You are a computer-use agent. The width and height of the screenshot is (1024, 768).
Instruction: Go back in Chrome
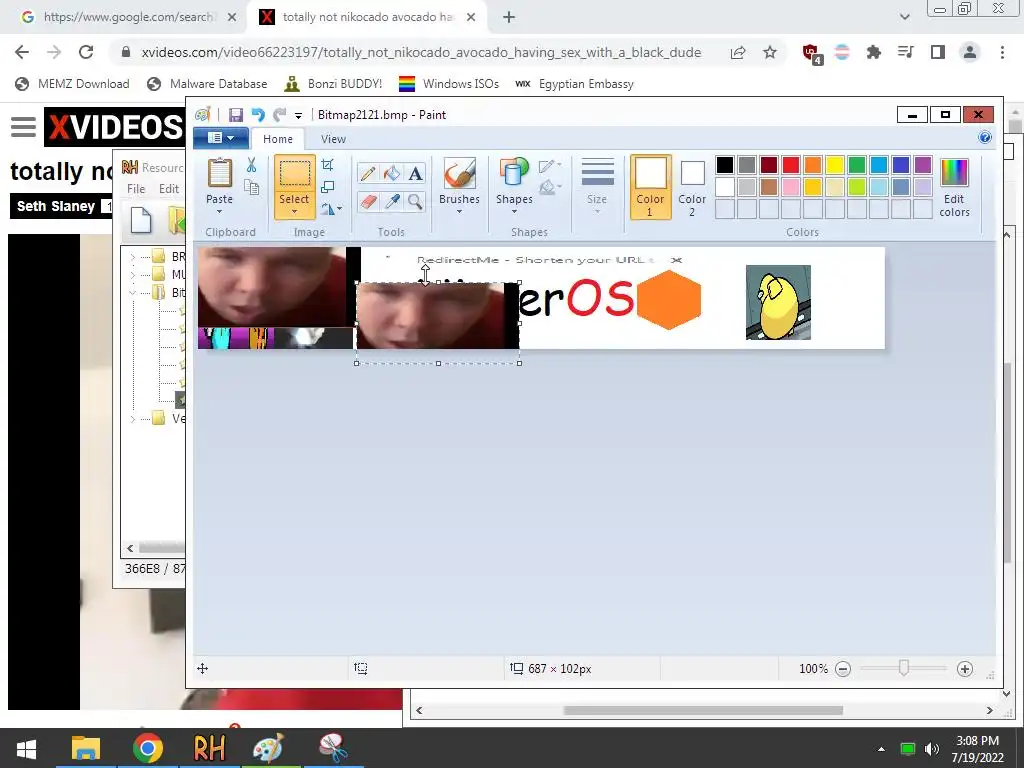(x=22, y=52)
